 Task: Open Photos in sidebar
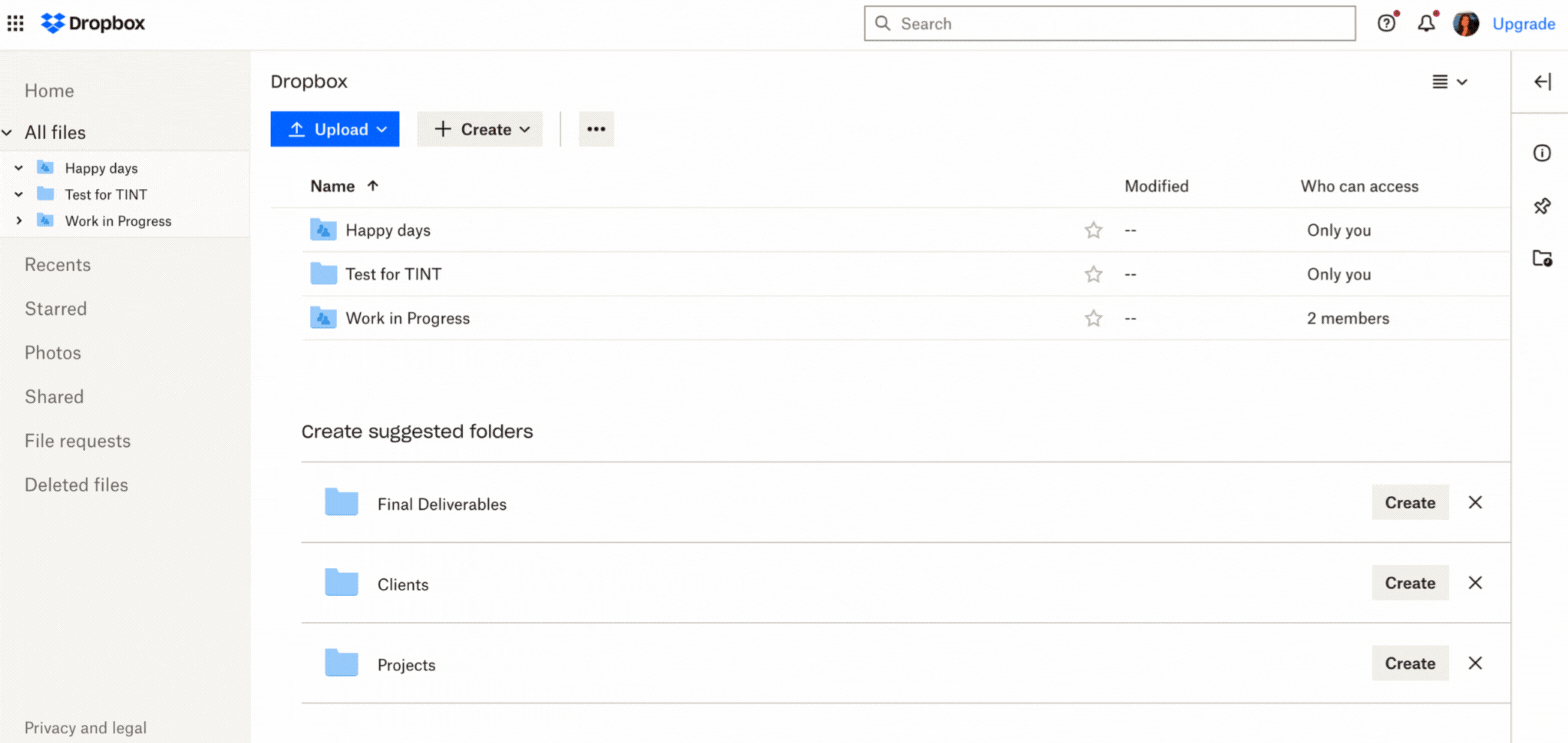tap(53, 353)
